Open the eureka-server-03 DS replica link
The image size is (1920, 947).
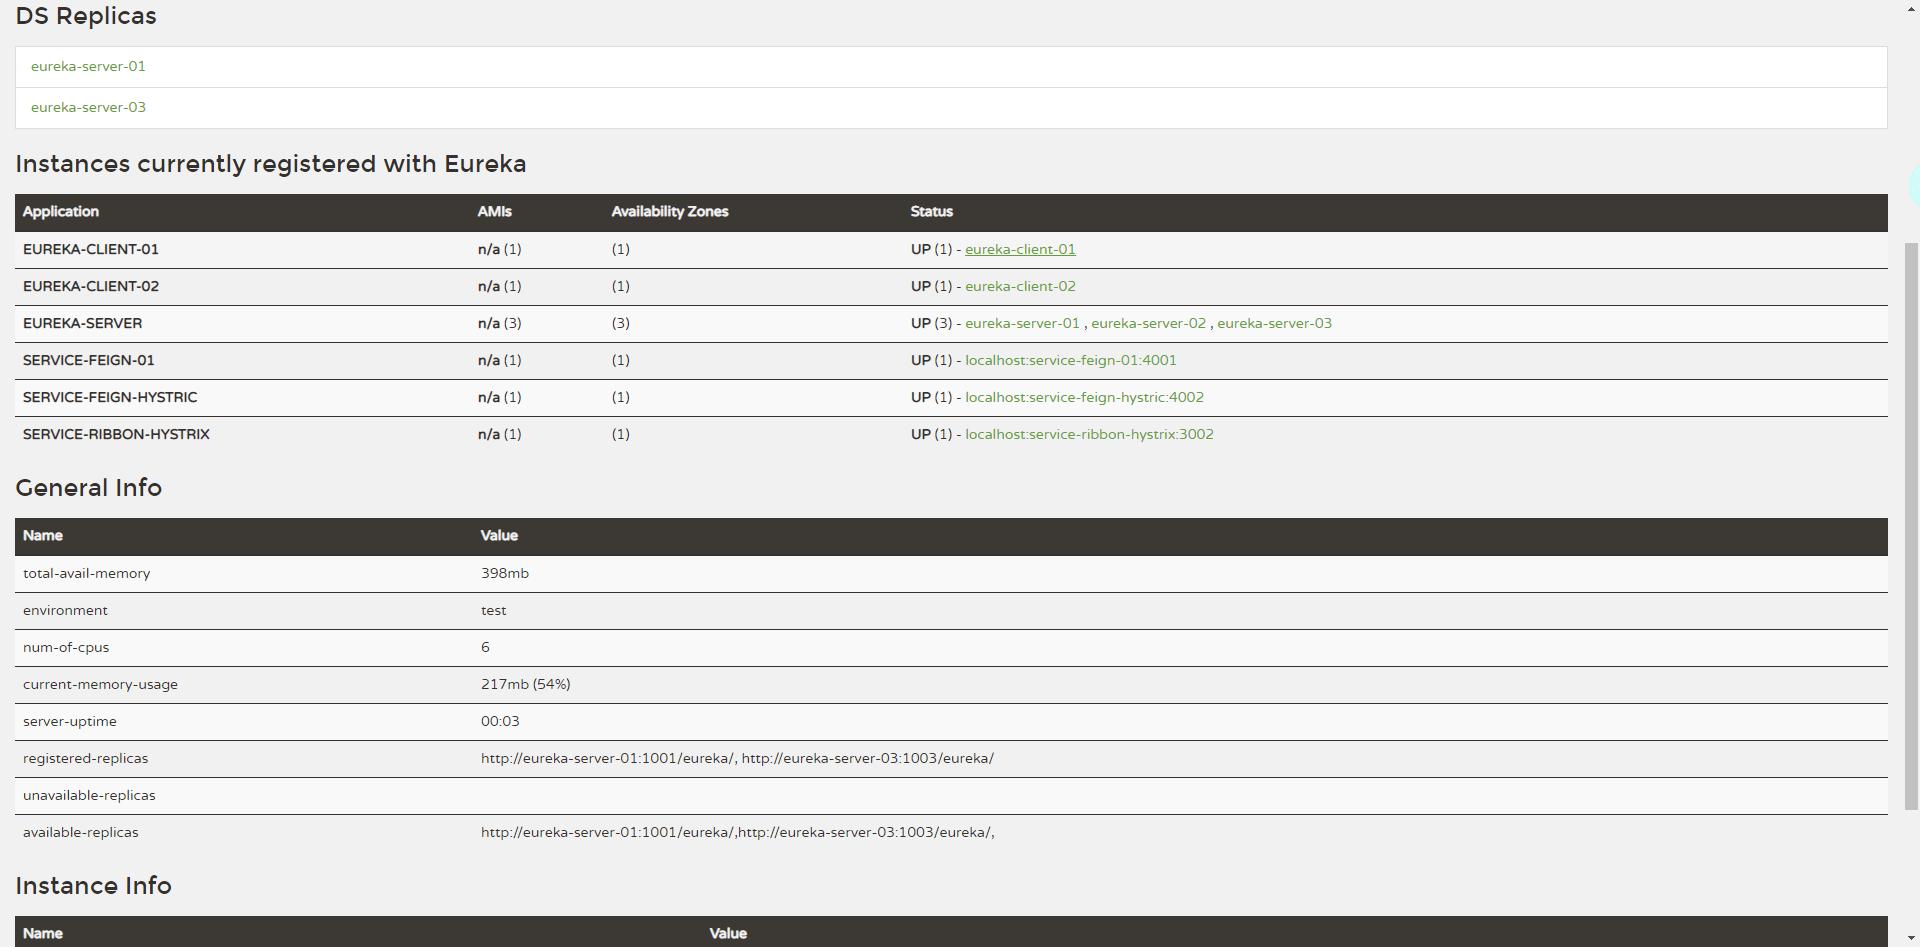point(88,107)
